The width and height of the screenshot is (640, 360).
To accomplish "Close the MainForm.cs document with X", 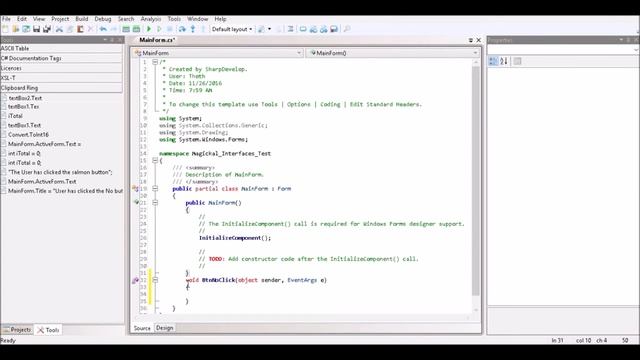I will click(x=479, y=40).
